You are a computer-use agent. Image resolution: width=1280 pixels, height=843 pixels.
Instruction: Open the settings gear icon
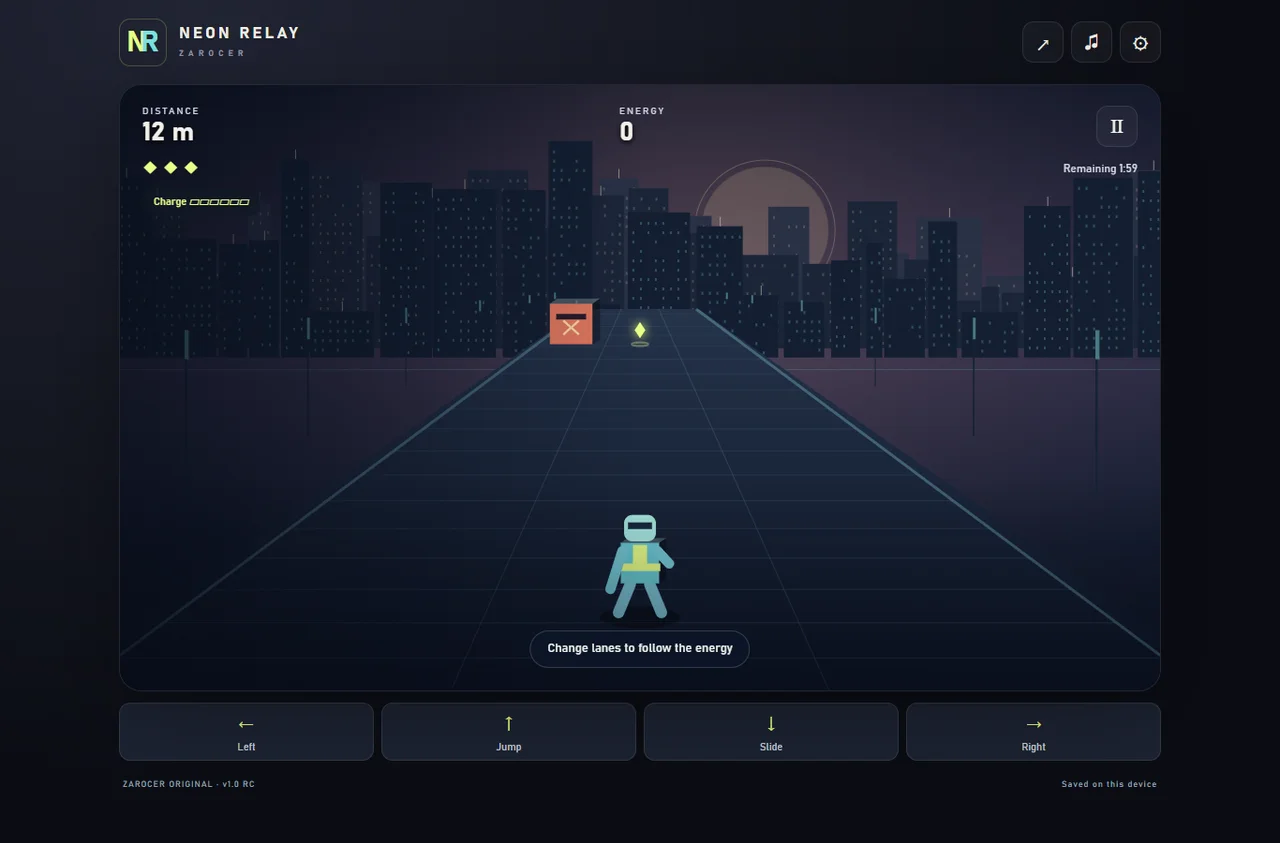click(1140, 43)
